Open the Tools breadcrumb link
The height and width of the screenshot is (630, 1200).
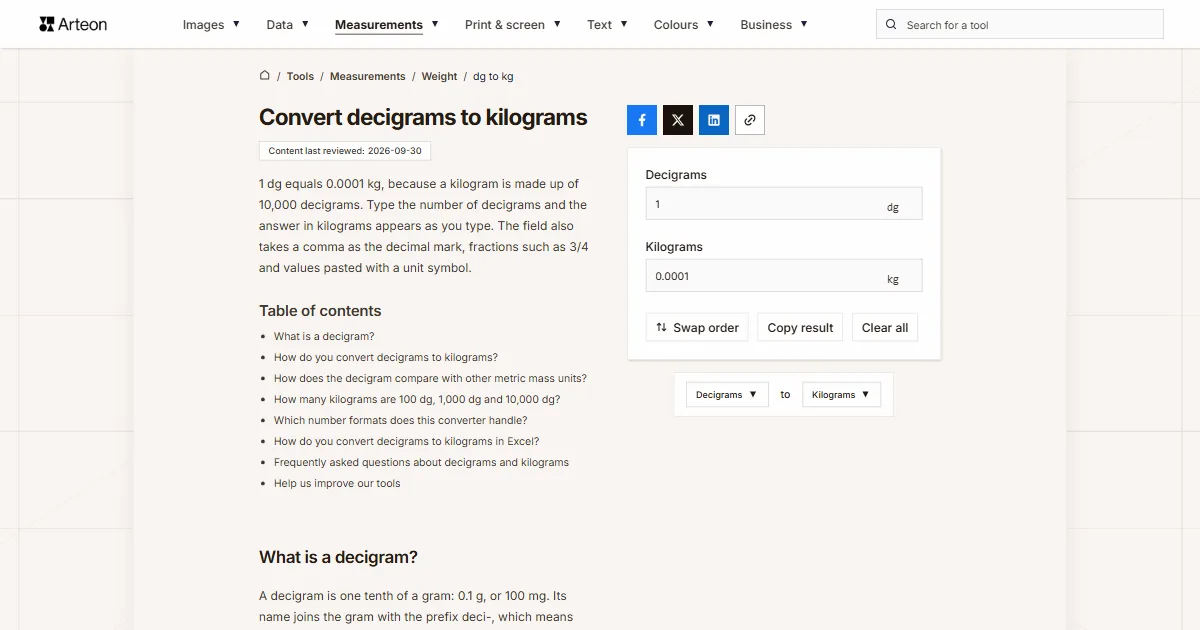pos(300,76)
